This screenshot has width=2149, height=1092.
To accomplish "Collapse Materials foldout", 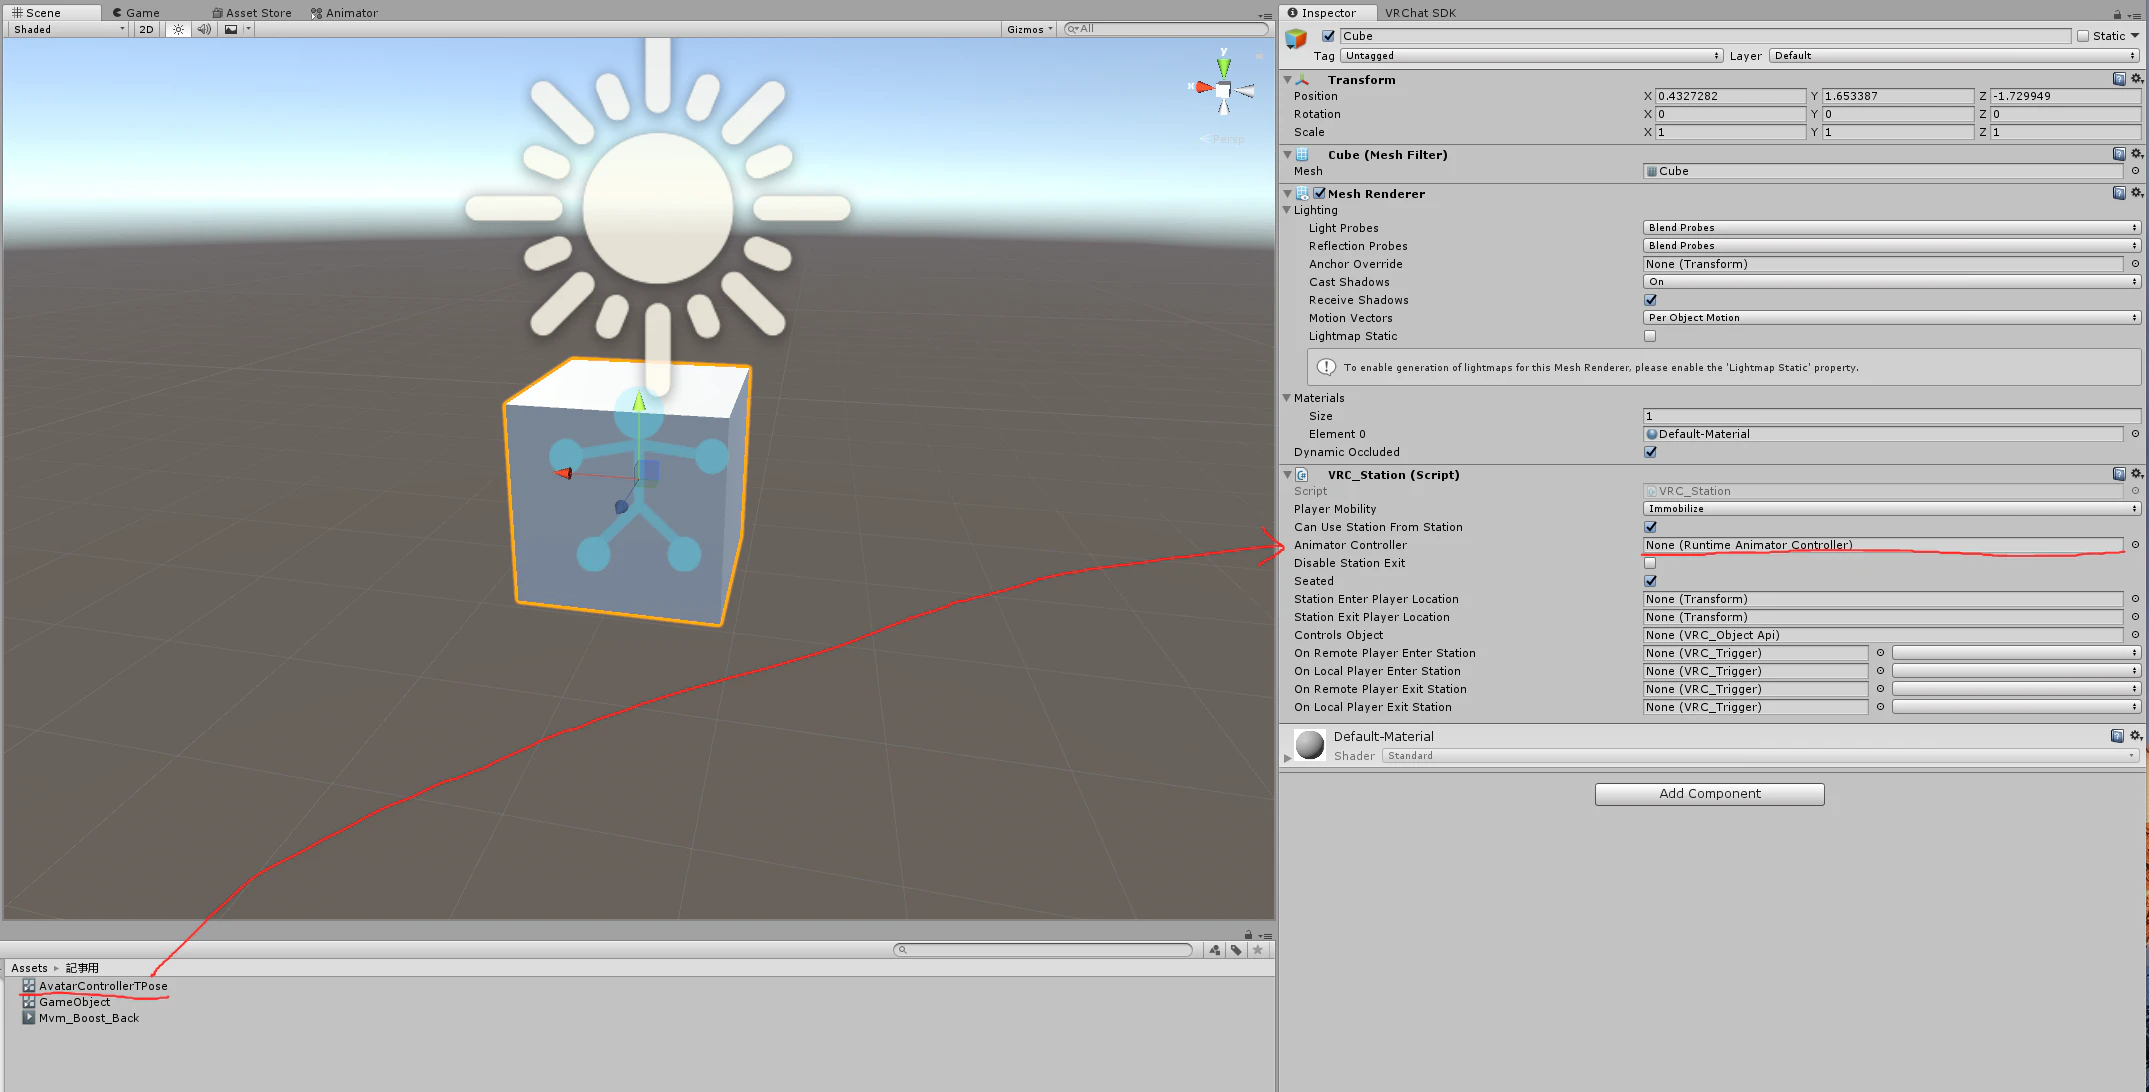I will [1287, 398].
